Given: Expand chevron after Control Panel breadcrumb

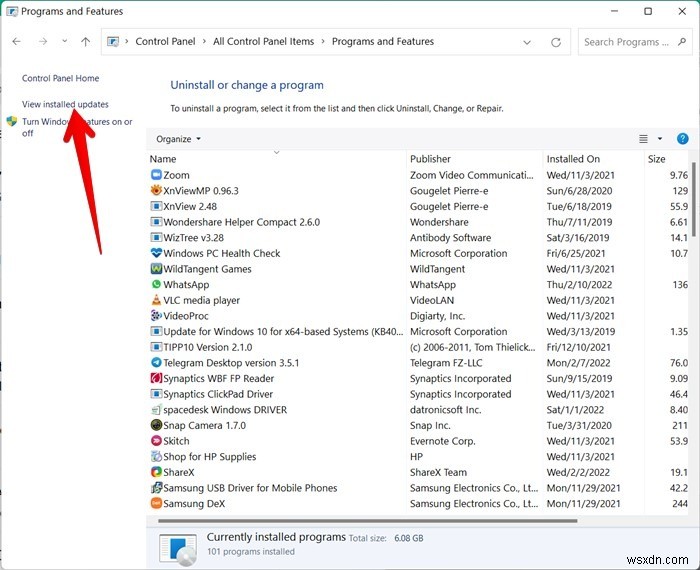Looking at the screenshot, I should [x=204, y=42].
